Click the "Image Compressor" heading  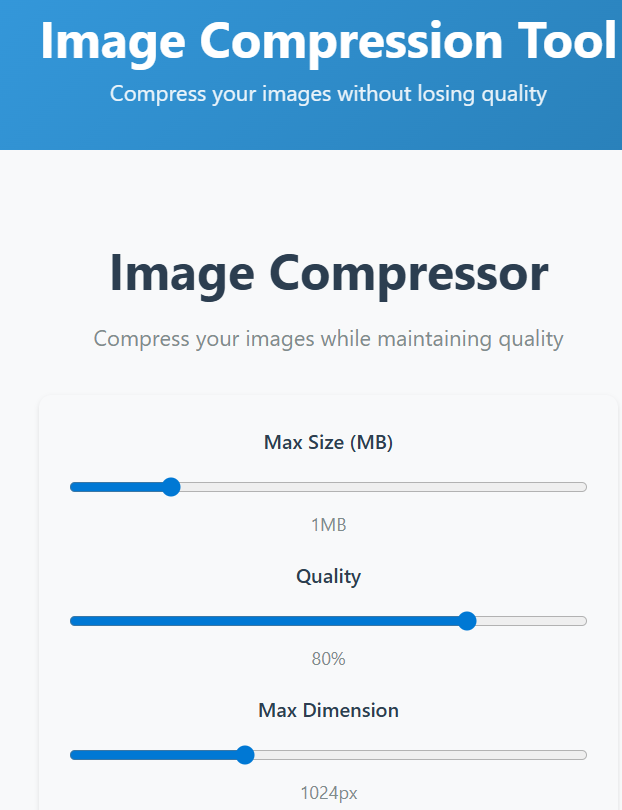328,272
